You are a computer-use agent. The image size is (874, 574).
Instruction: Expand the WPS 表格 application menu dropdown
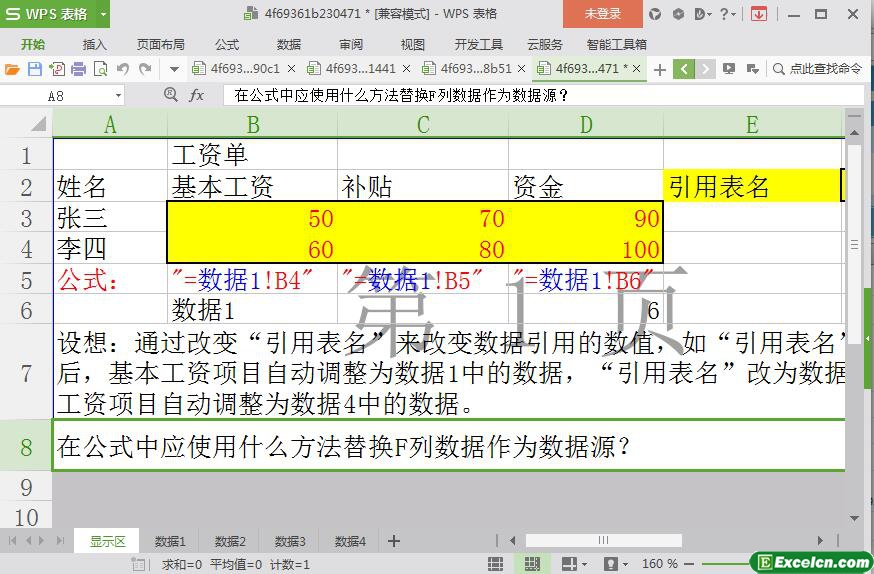(x=99, y=14)
